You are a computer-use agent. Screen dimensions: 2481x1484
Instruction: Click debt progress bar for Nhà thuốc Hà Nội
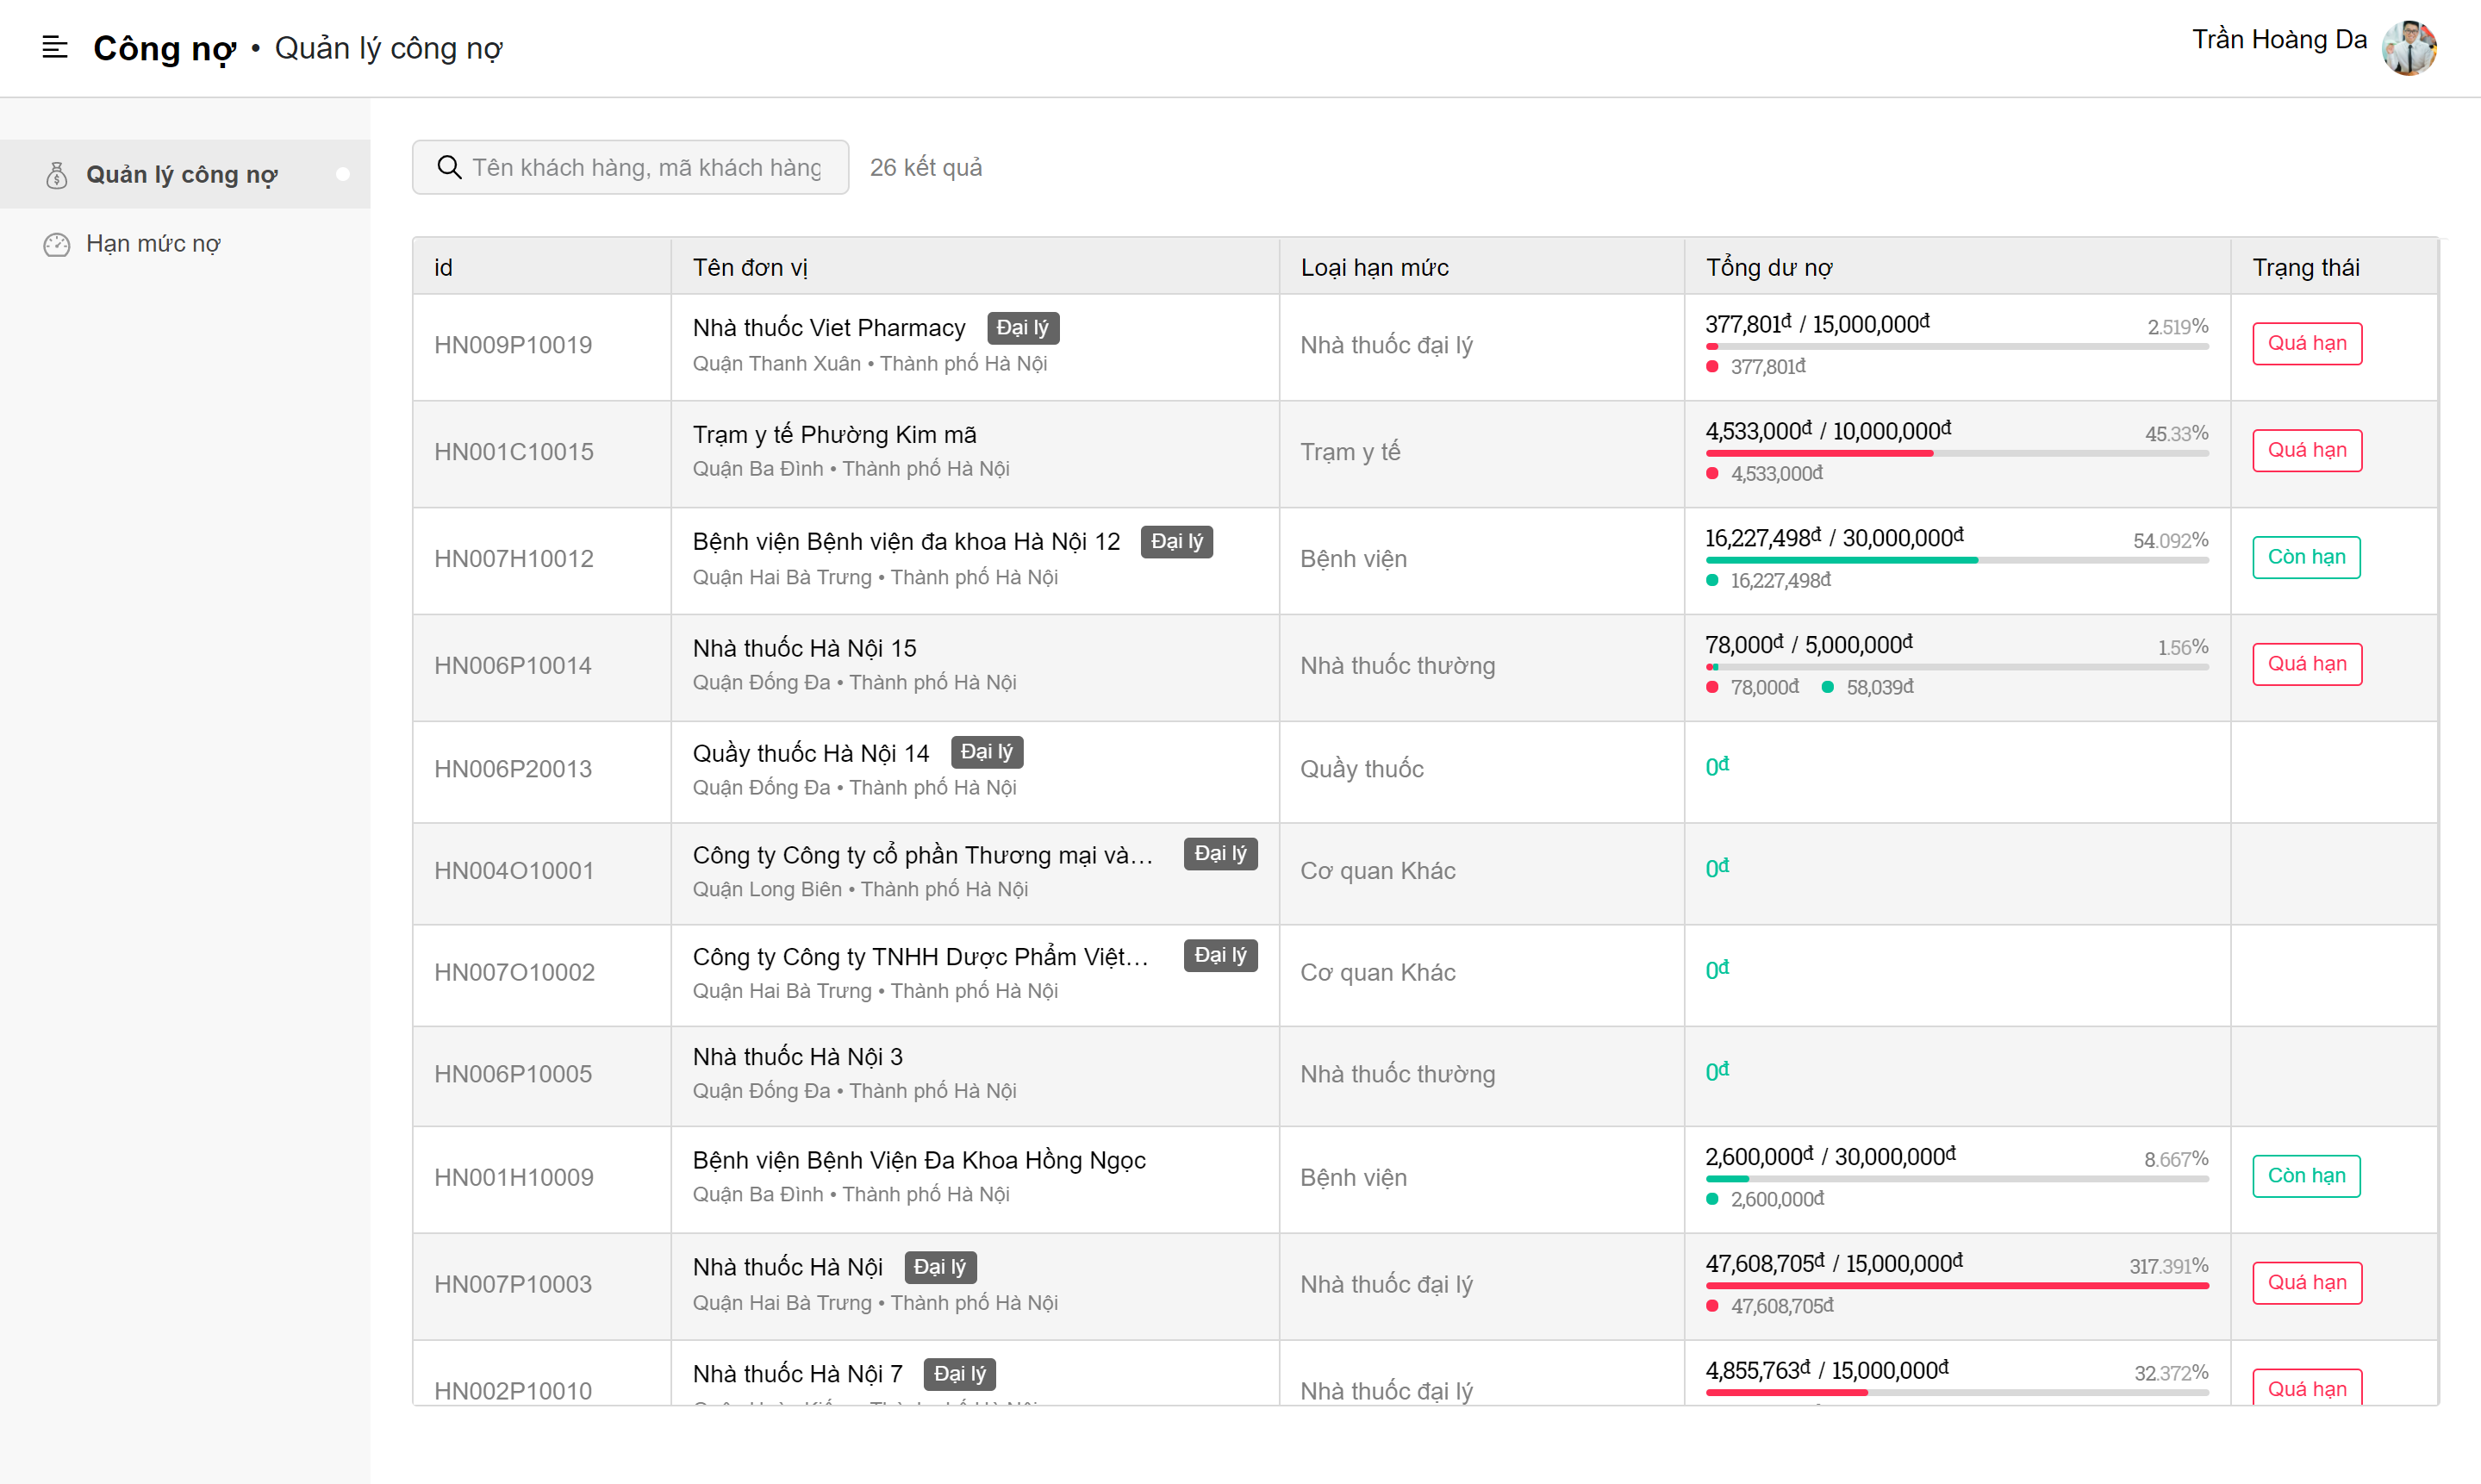[x=1956, y=1286]
